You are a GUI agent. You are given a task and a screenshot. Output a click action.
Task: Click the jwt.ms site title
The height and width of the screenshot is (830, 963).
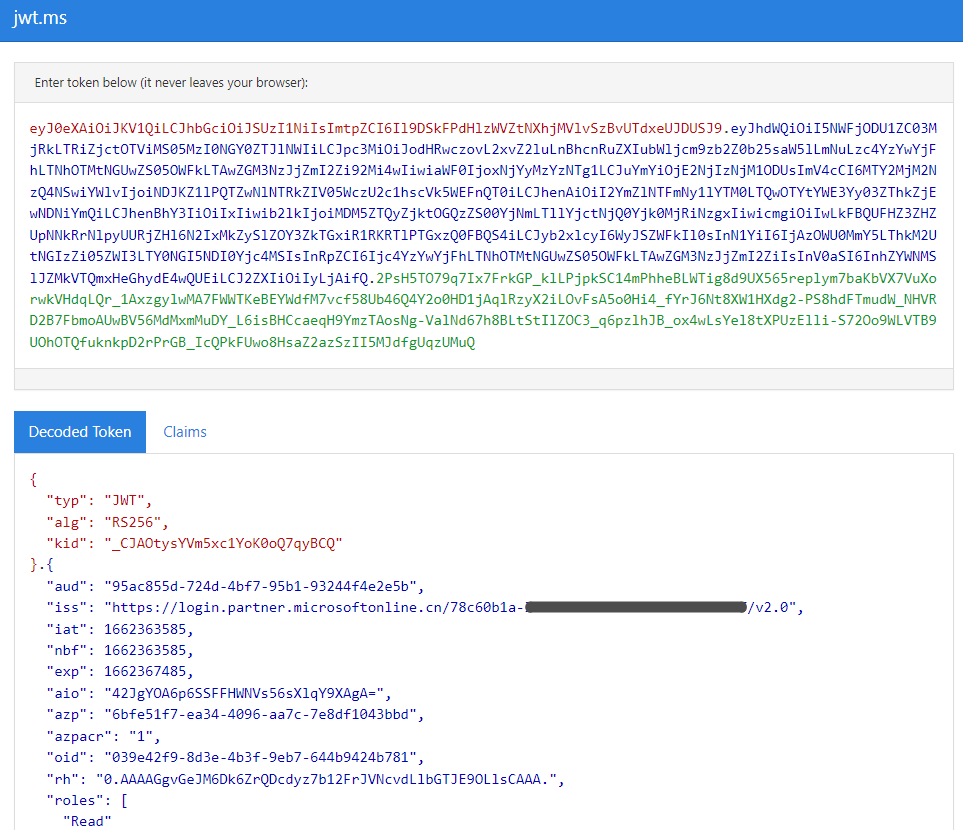[x=40, y=18]
